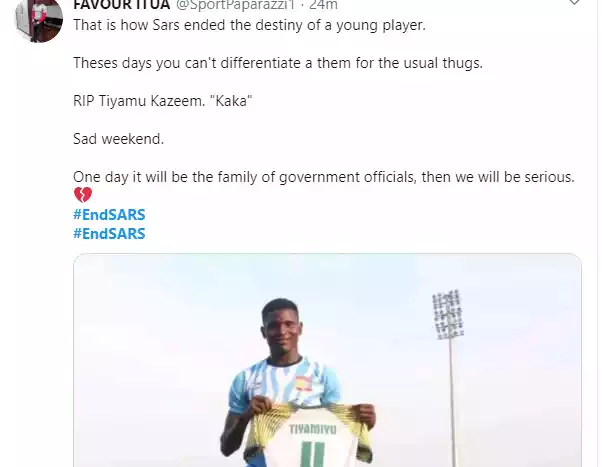This screenshot has height=467, width=602.
Task: Follow the second #EndSARS hashtag
Action: pos(109,234)
